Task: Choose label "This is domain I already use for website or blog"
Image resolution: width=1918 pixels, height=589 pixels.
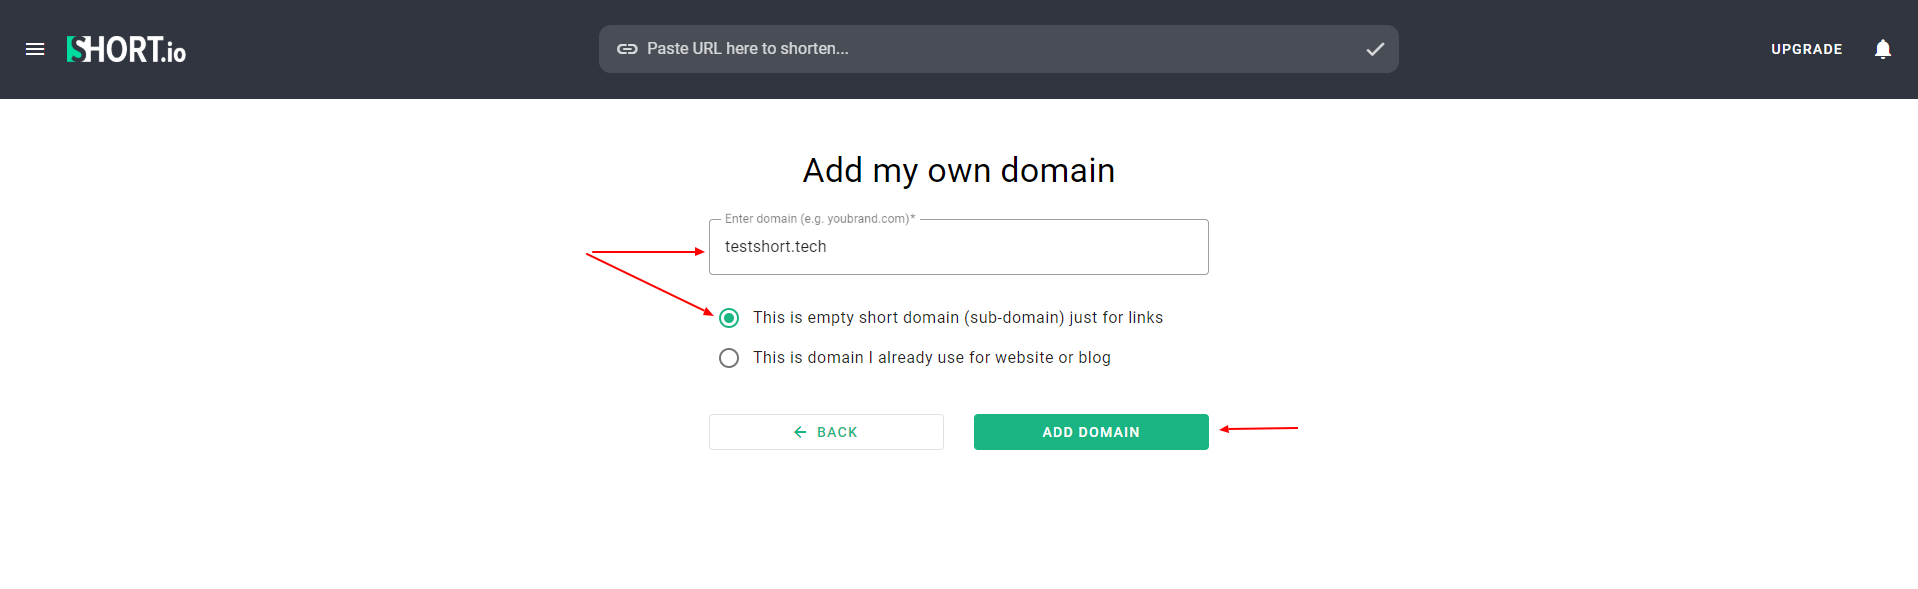Action: (932, 358)
